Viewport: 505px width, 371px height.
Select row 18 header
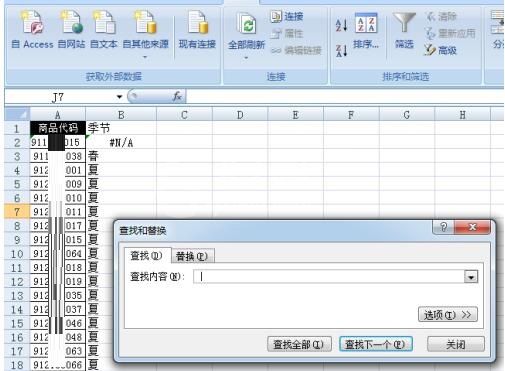coord(17,365)
